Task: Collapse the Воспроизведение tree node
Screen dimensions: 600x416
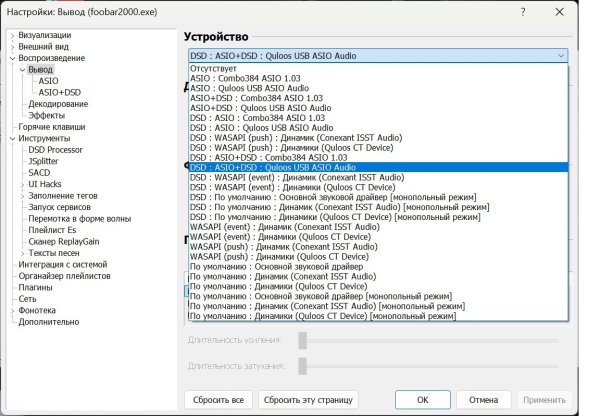Action: point(13,59)
